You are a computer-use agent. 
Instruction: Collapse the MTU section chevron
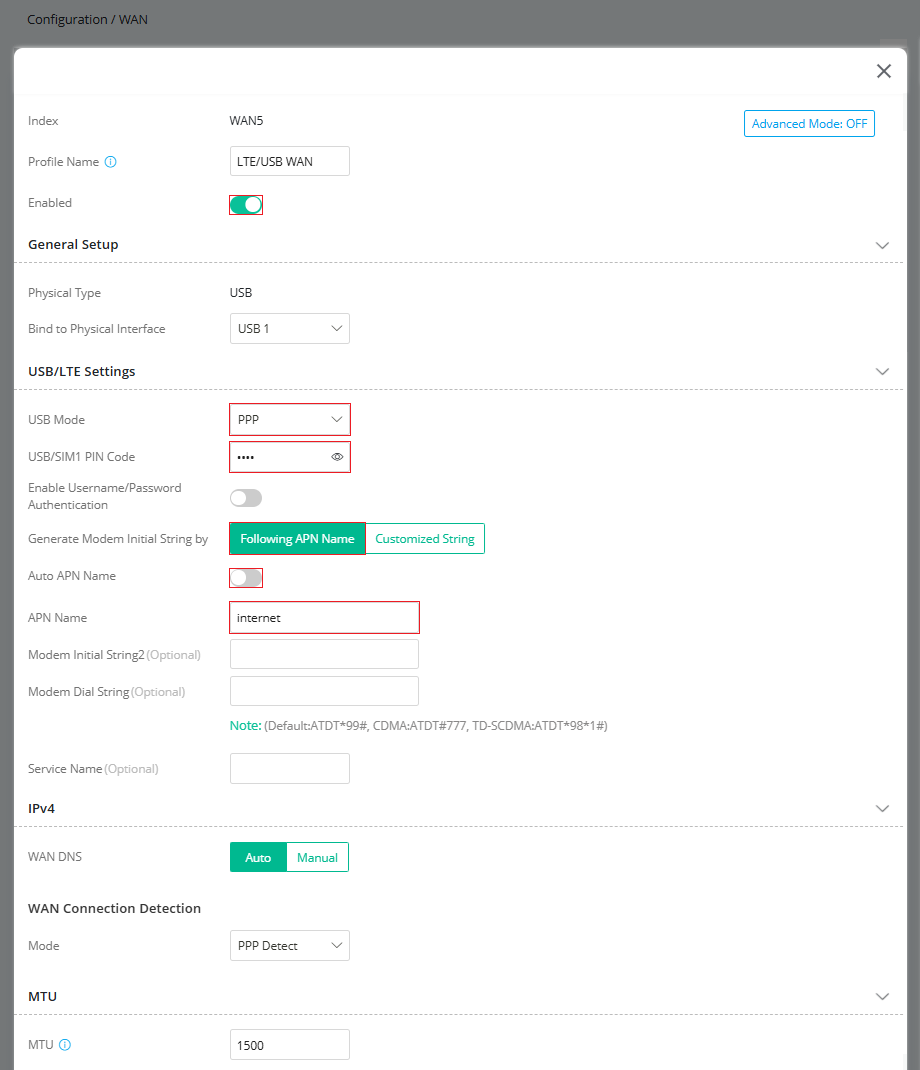882,996
